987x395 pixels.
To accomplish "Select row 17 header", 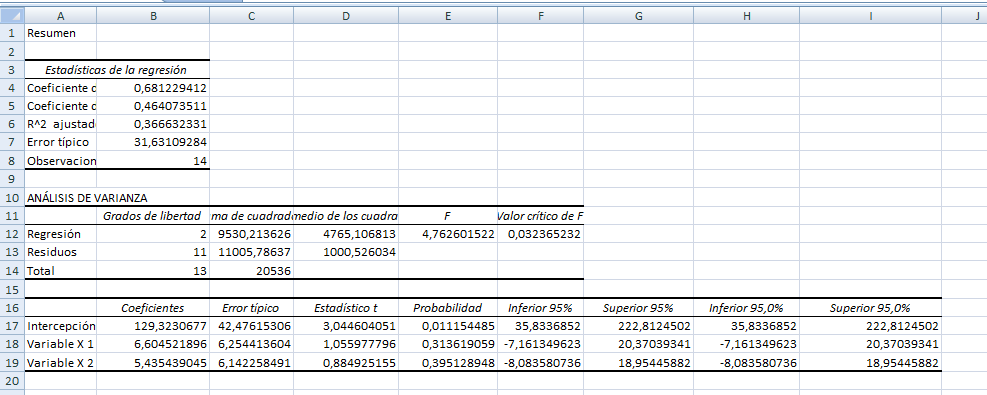I will (12, 326).
